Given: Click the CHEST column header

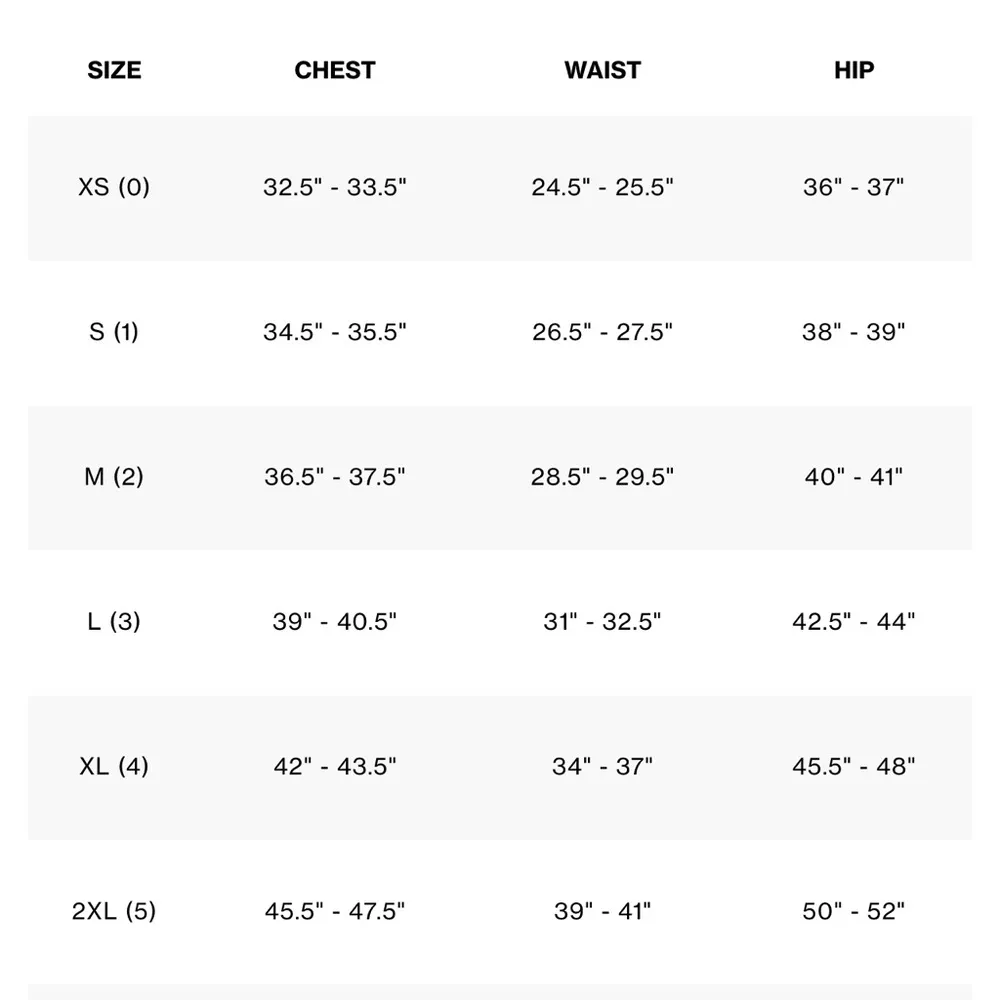Looking at the screenshot, I should tap(335, 70).
